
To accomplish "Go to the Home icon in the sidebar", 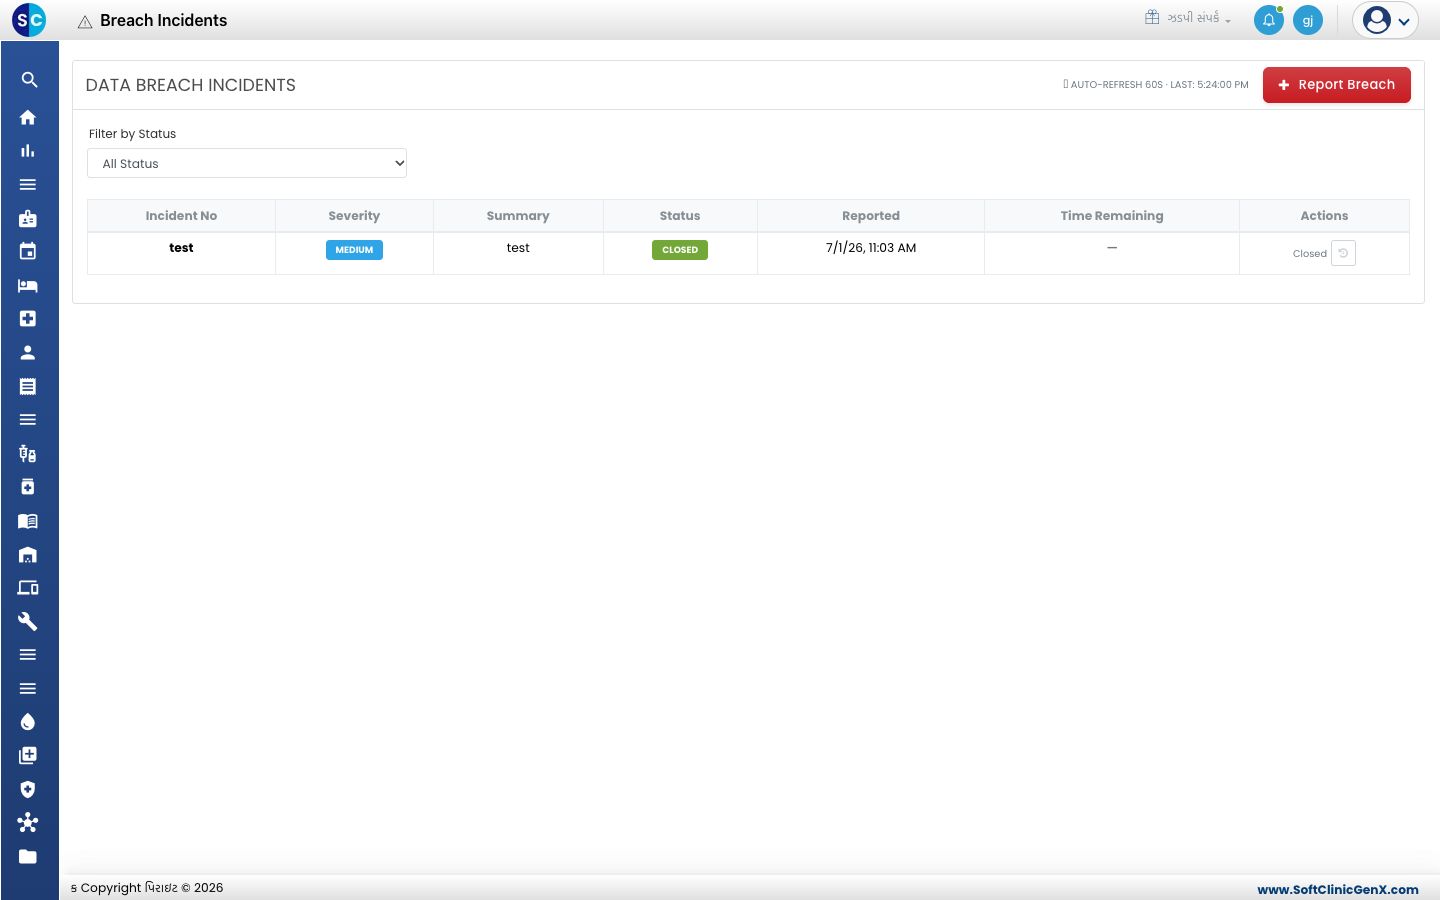I will coord(28,117).
